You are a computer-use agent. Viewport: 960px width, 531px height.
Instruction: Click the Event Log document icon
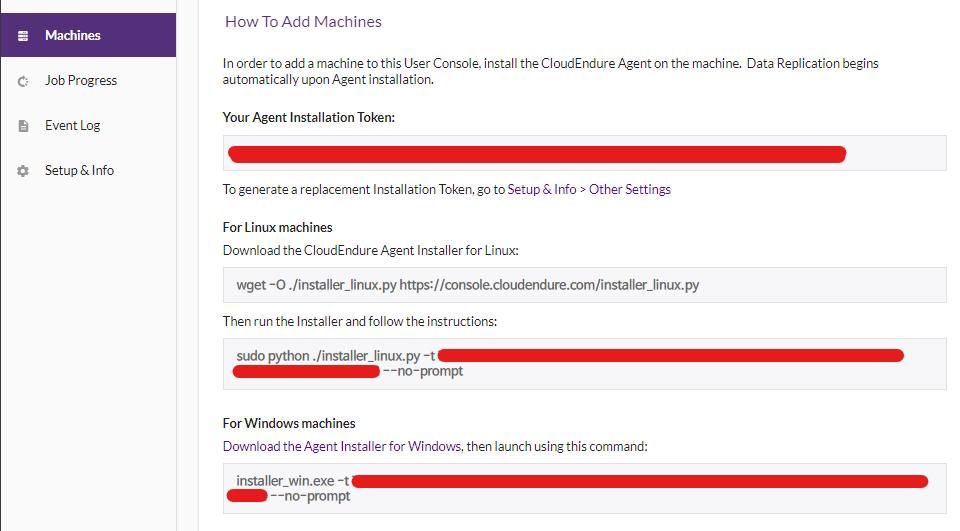click(x=23, y=126)
